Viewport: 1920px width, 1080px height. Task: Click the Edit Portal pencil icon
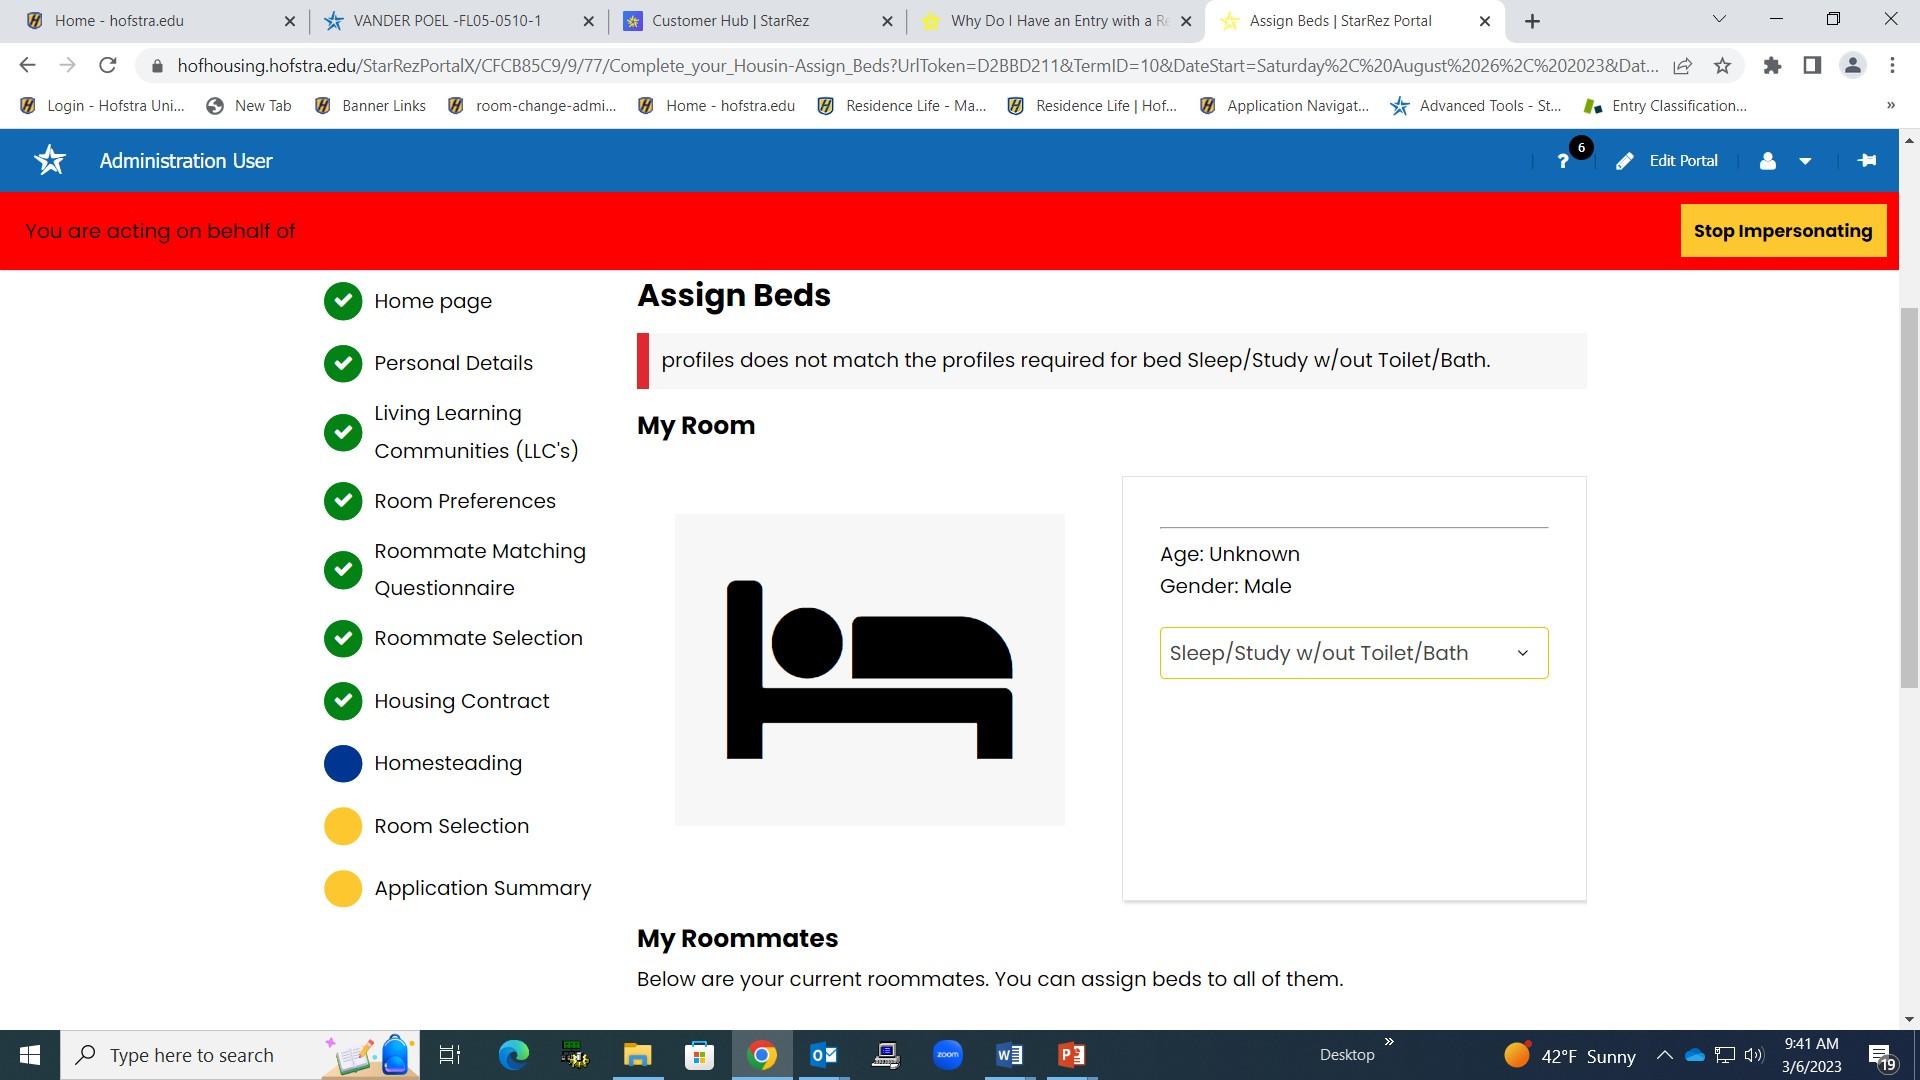point(1625,161)
